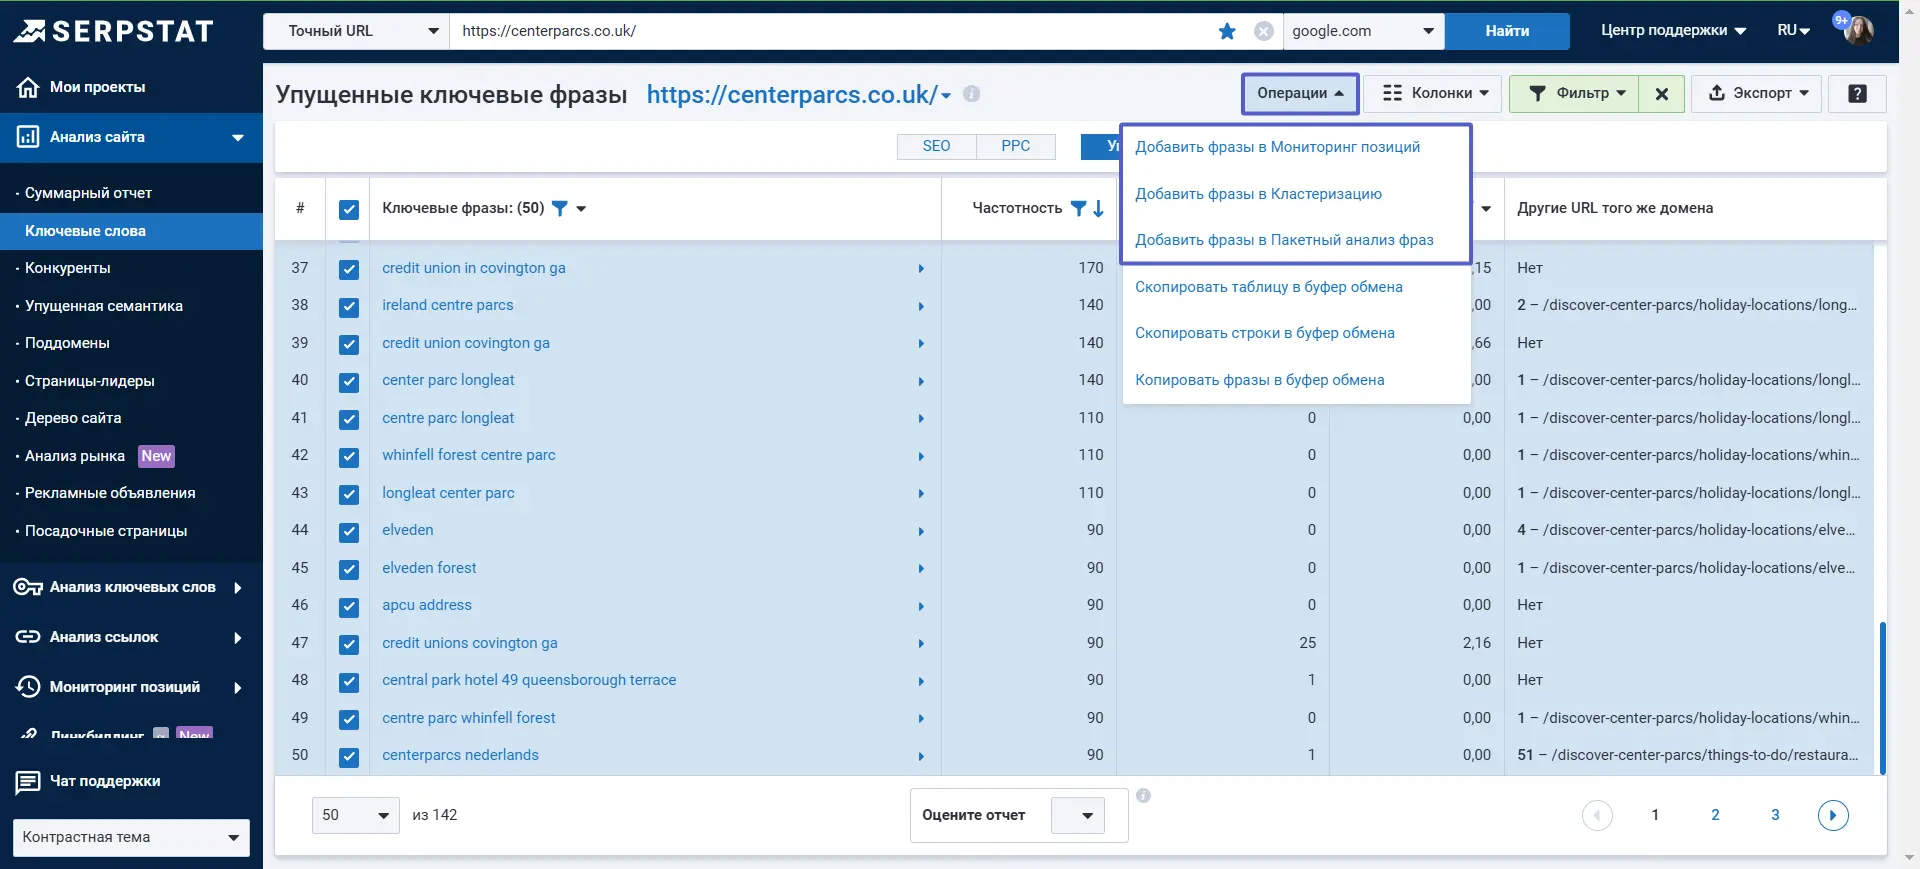Uncheck row 50 checkbox
The height and width of the screenshot is (869, 1920).
pyautogui.click(x=348, y=756)
